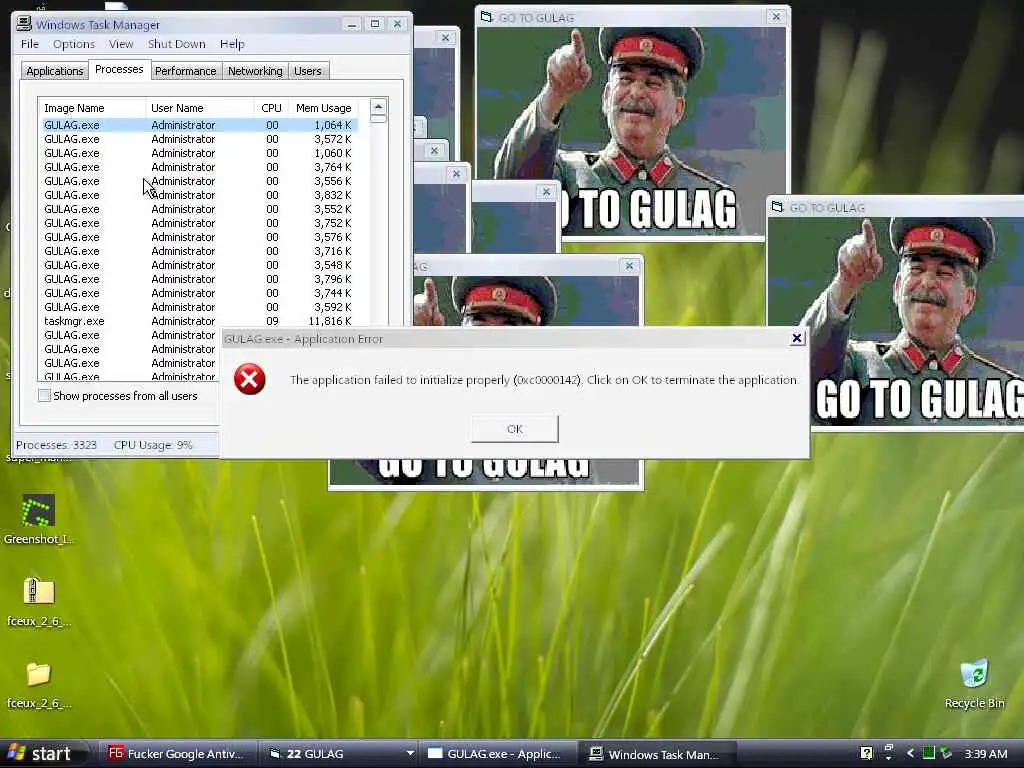The width and height of the screenshot is (1024, 768).
Task: Sort processes by Mem Usage column header
Action: point(323,108)
